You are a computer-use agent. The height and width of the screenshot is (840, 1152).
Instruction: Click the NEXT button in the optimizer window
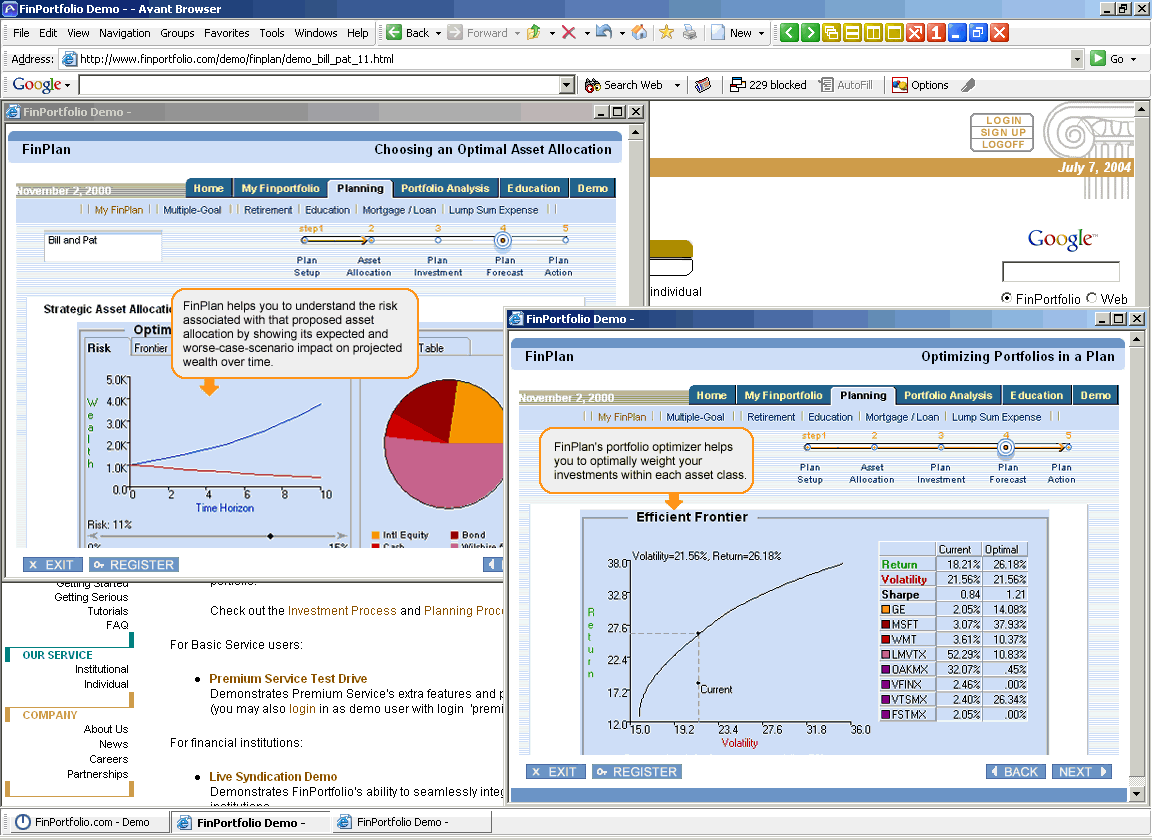[x=1081, y=771]
